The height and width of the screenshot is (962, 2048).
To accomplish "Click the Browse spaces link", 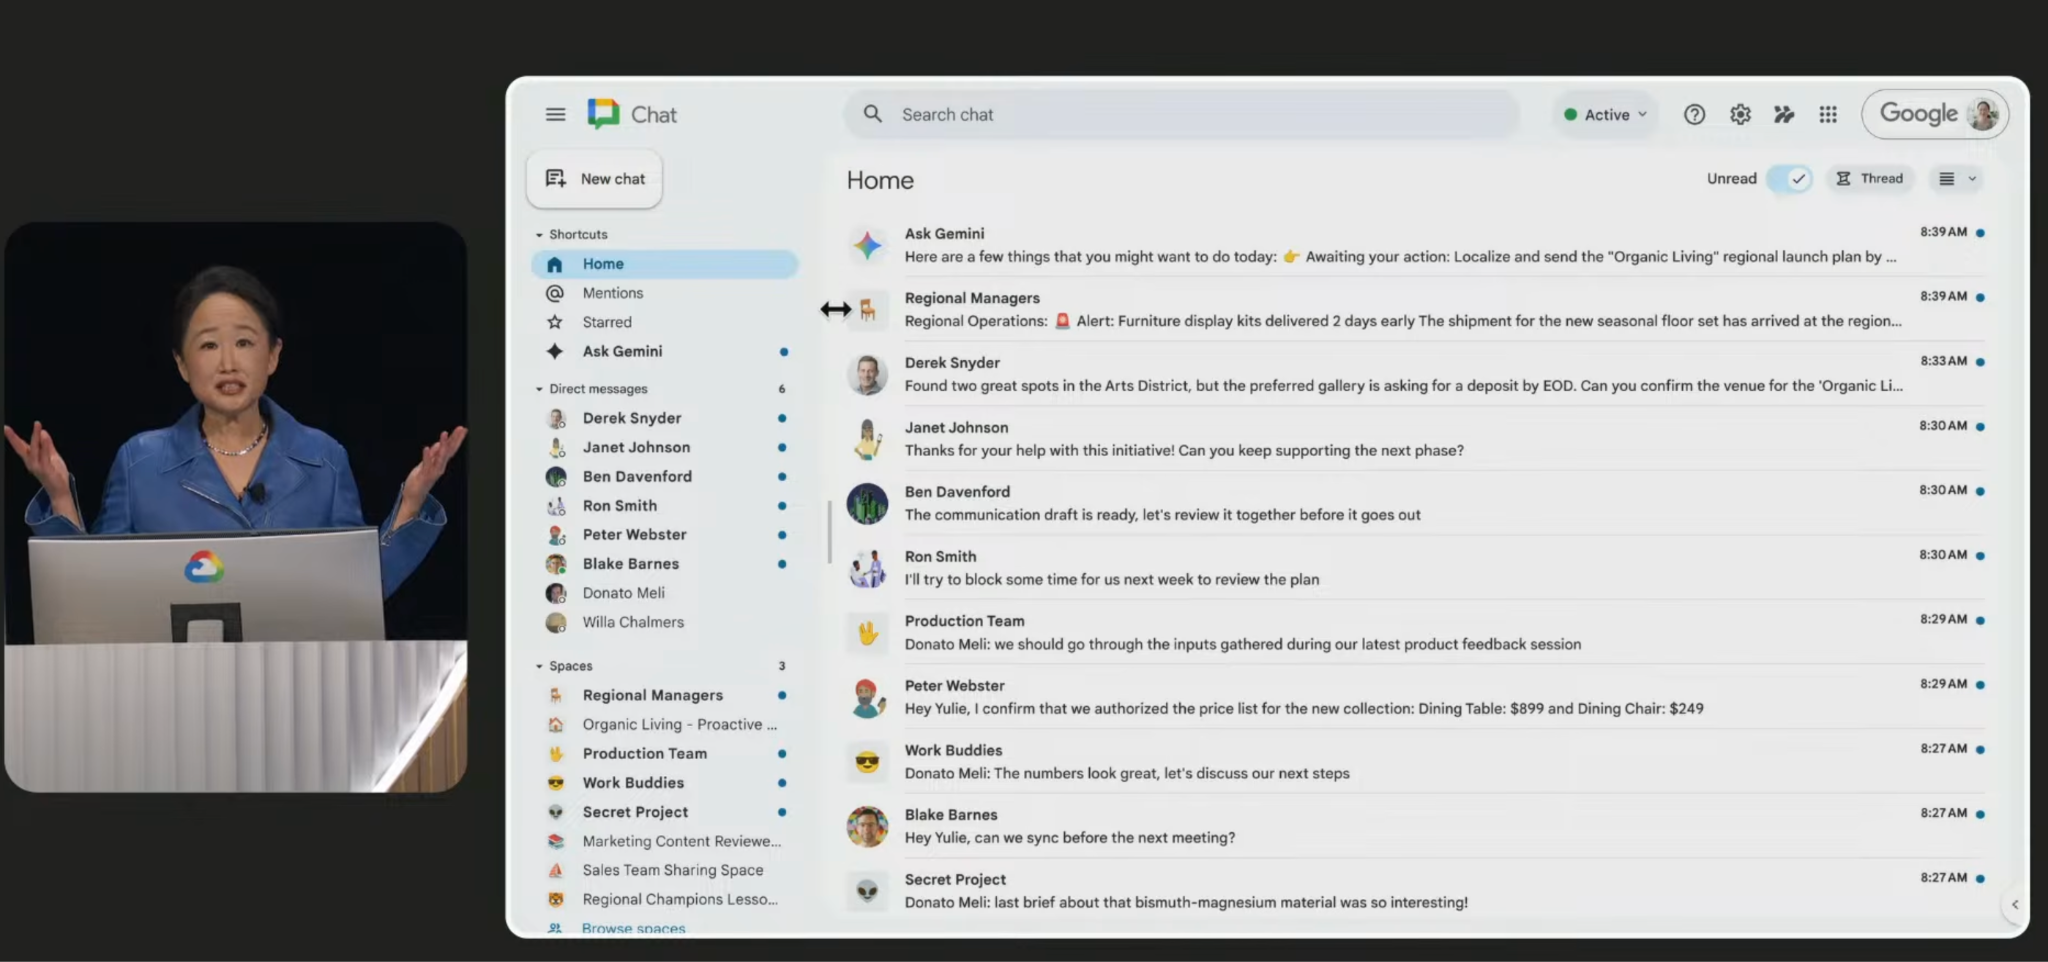I will pyautogui.click(x=633, y=928).
